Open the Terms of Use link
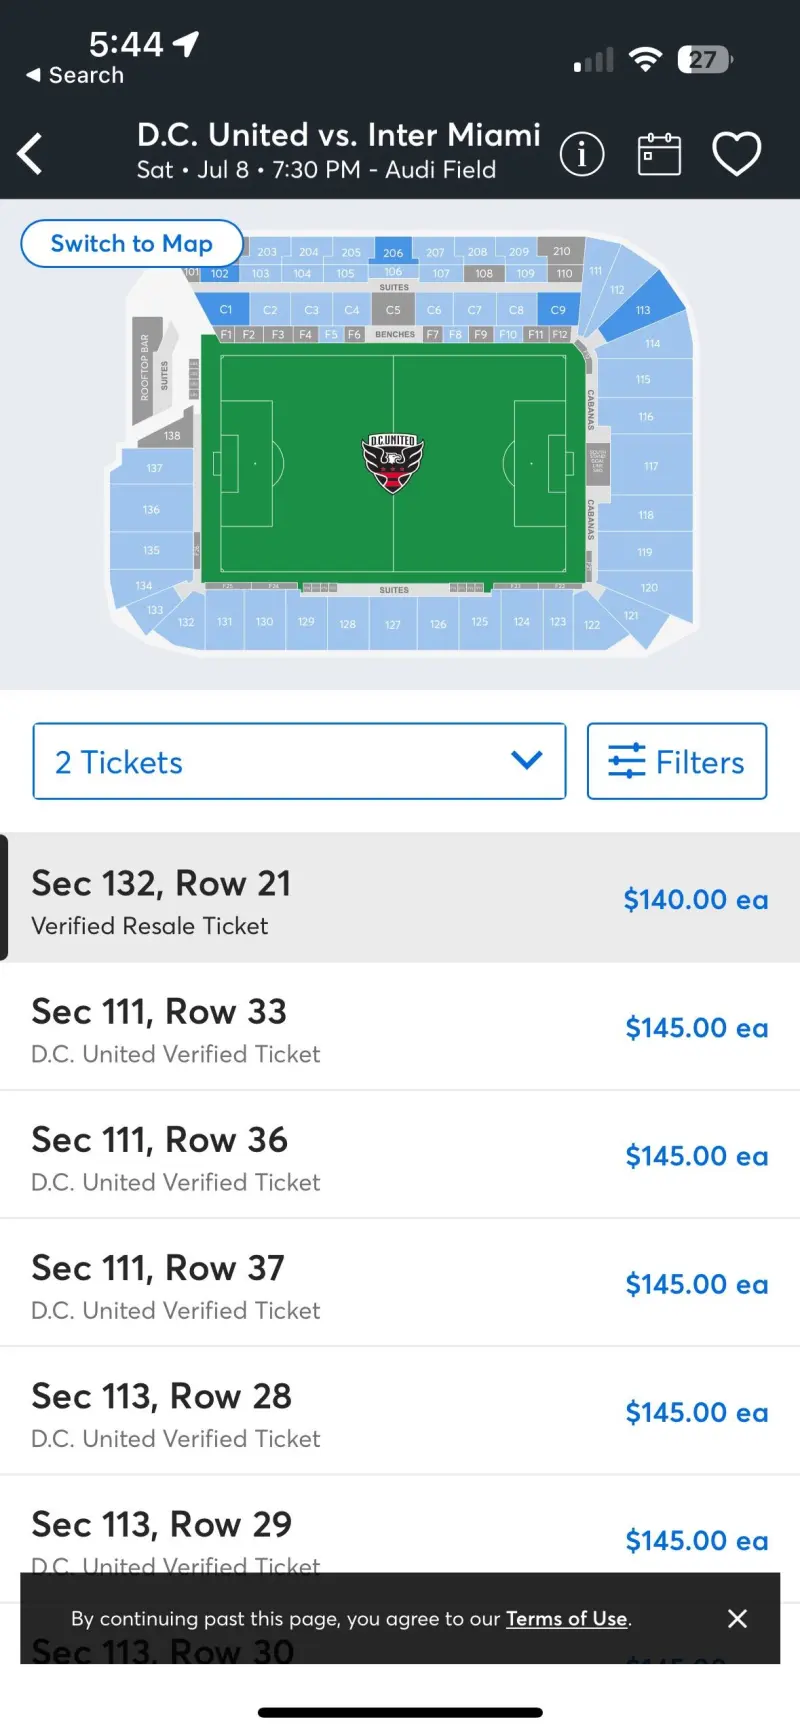This screenshot has height=1734, width=800. pos(567,1618)
